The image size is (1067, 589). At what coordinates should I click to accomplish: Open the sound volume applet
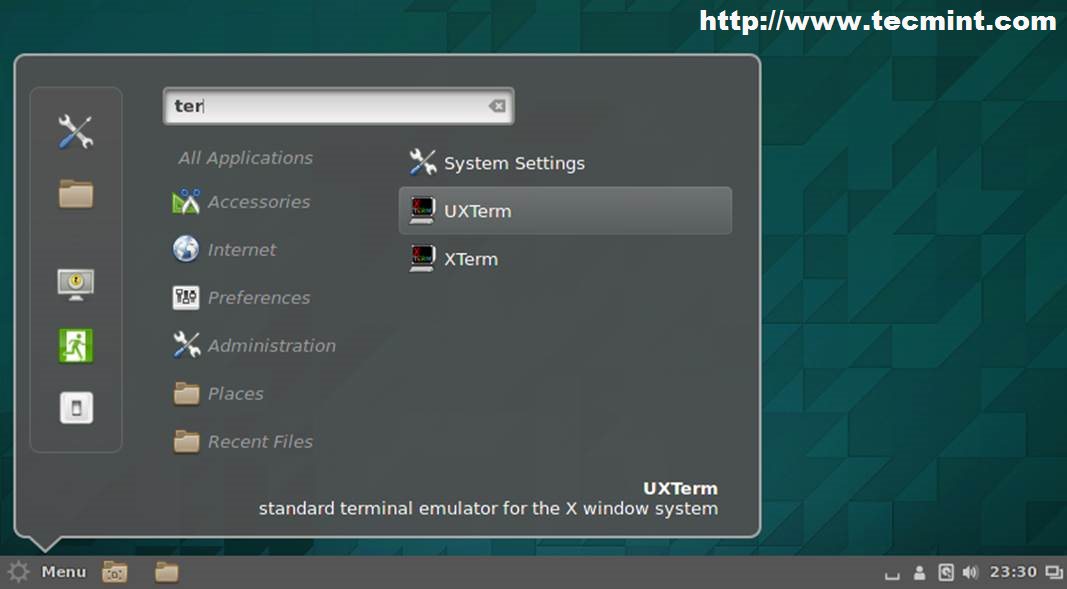(970, 573)
